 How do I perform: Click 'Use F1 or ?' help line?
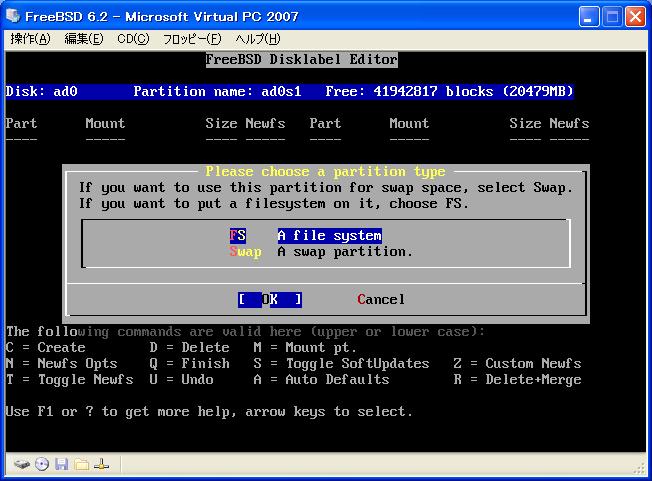pyautogui.click(x=209, y=412)
